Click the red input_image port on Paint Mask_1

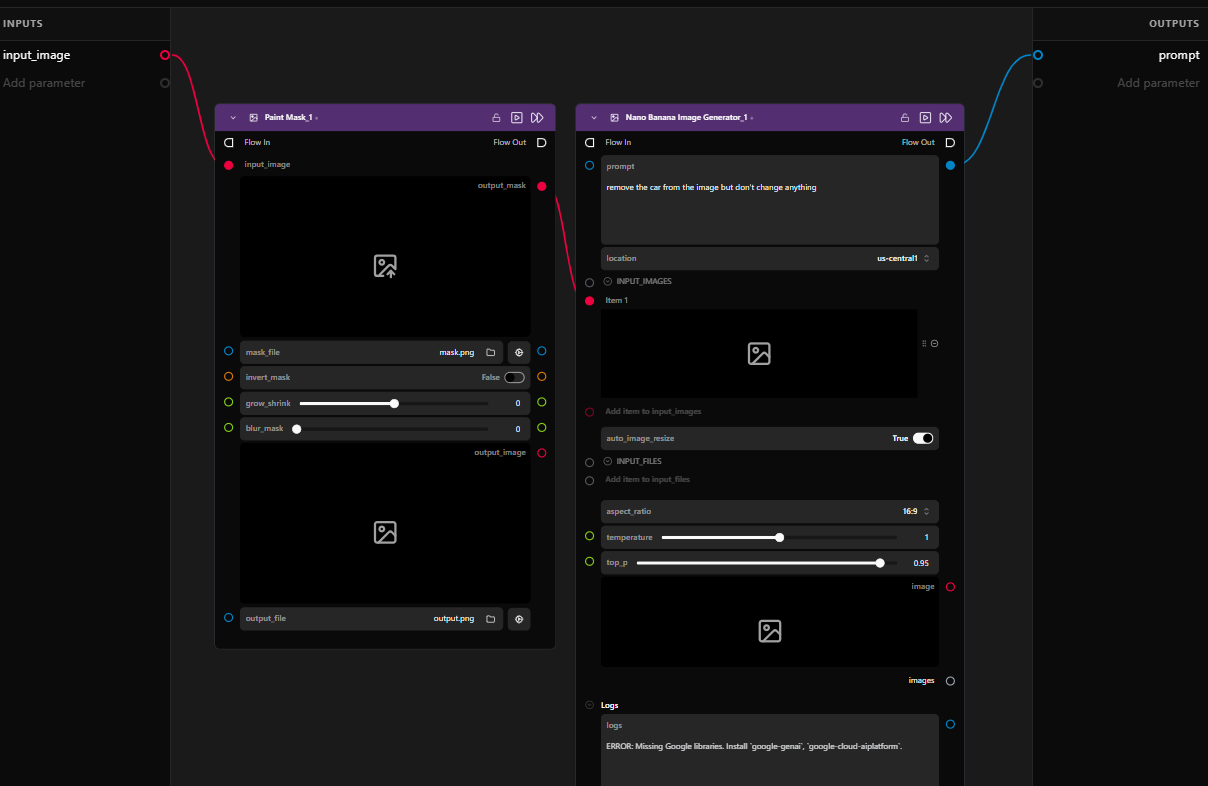tap(229, 165)
